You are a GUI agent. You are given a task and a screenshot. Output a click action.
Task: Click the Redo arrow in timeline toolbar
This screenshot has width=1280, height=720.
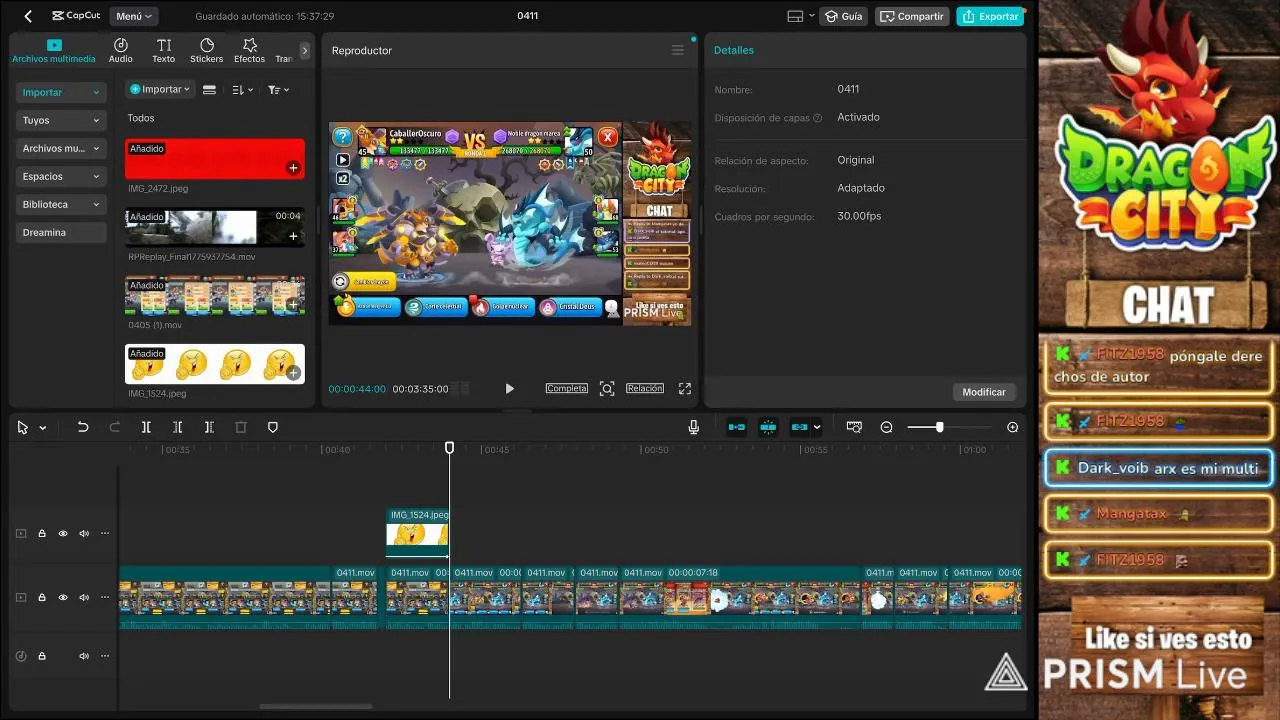point(115,427)
